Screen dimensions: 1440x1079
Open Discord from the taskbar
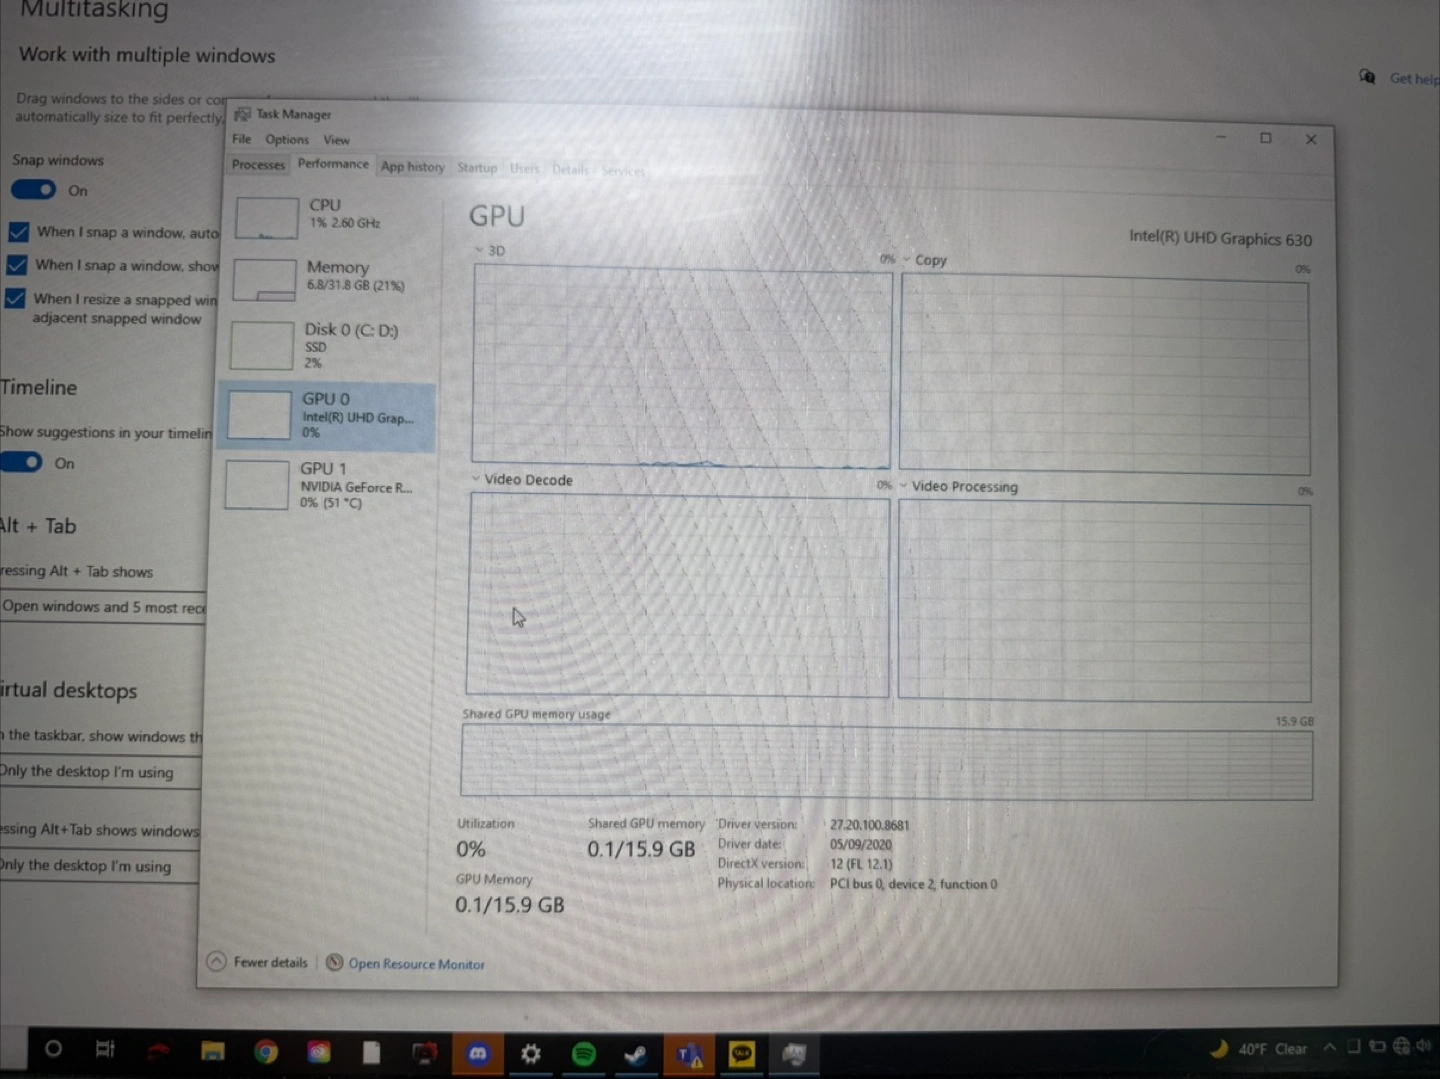click(x=478, y=1053)
